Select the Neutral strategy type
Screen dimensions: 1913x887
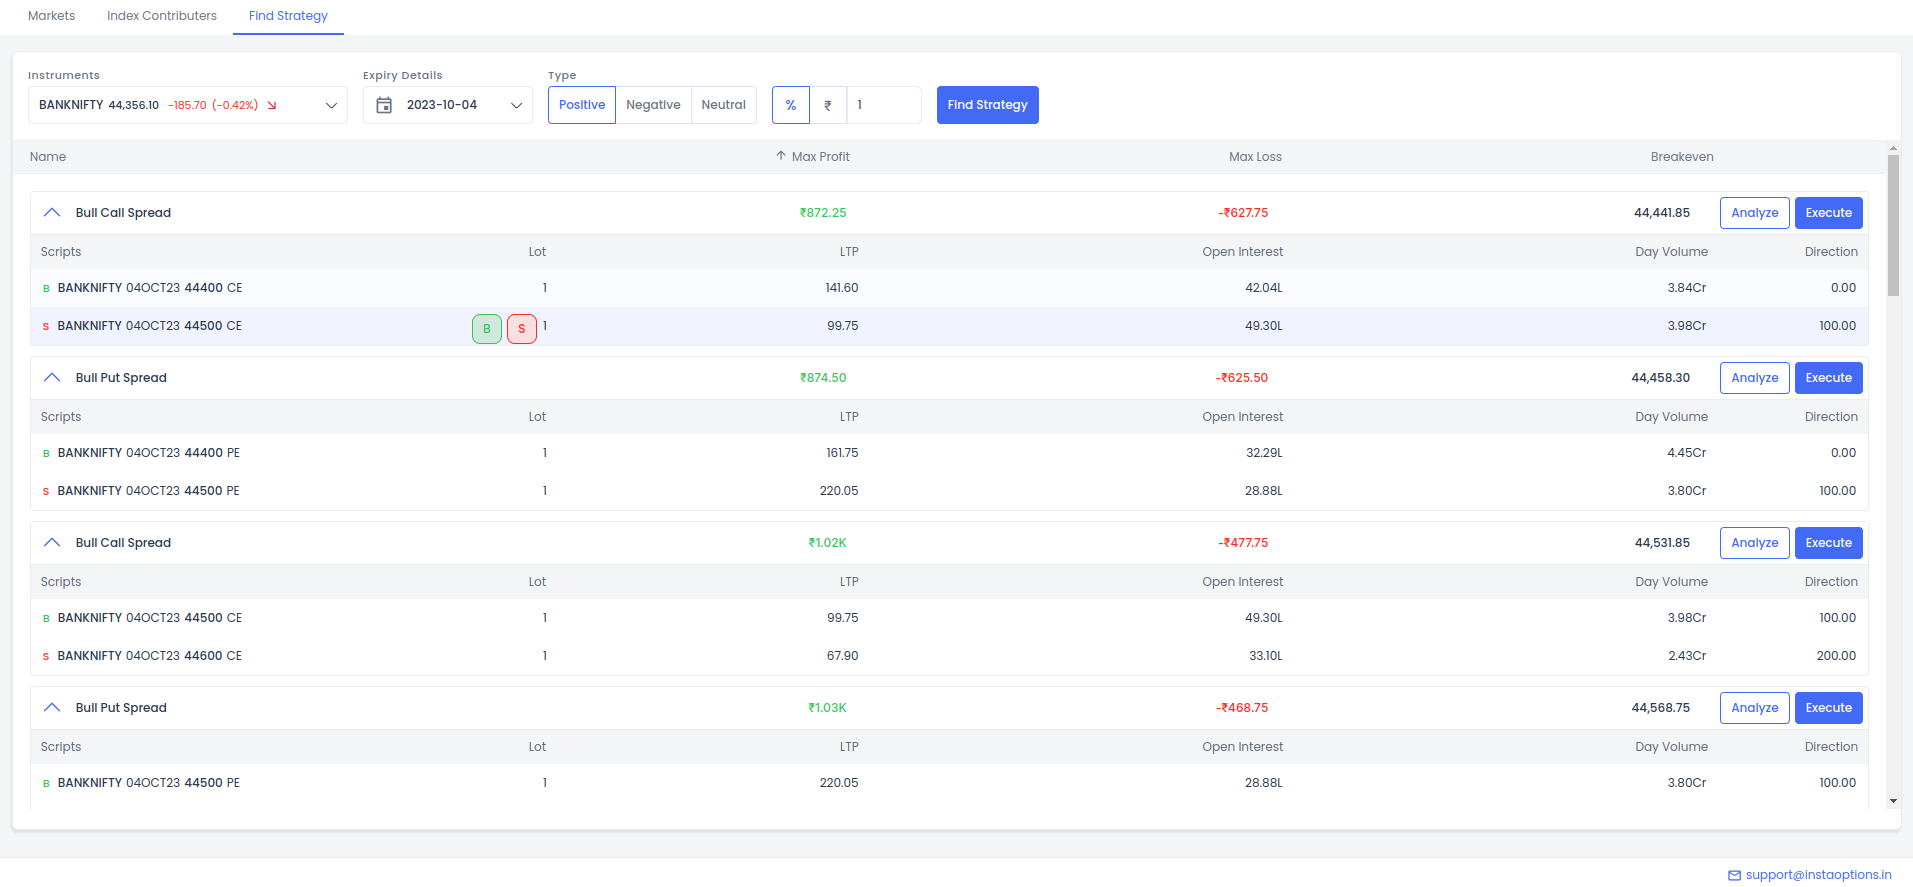click(723, 105)
